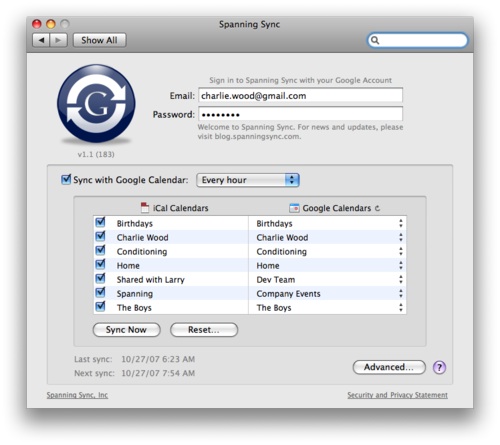The height and width of the screenshot is (445, 500).
Task: Click the magnifier icon in search field
Action: coord(375,40)
